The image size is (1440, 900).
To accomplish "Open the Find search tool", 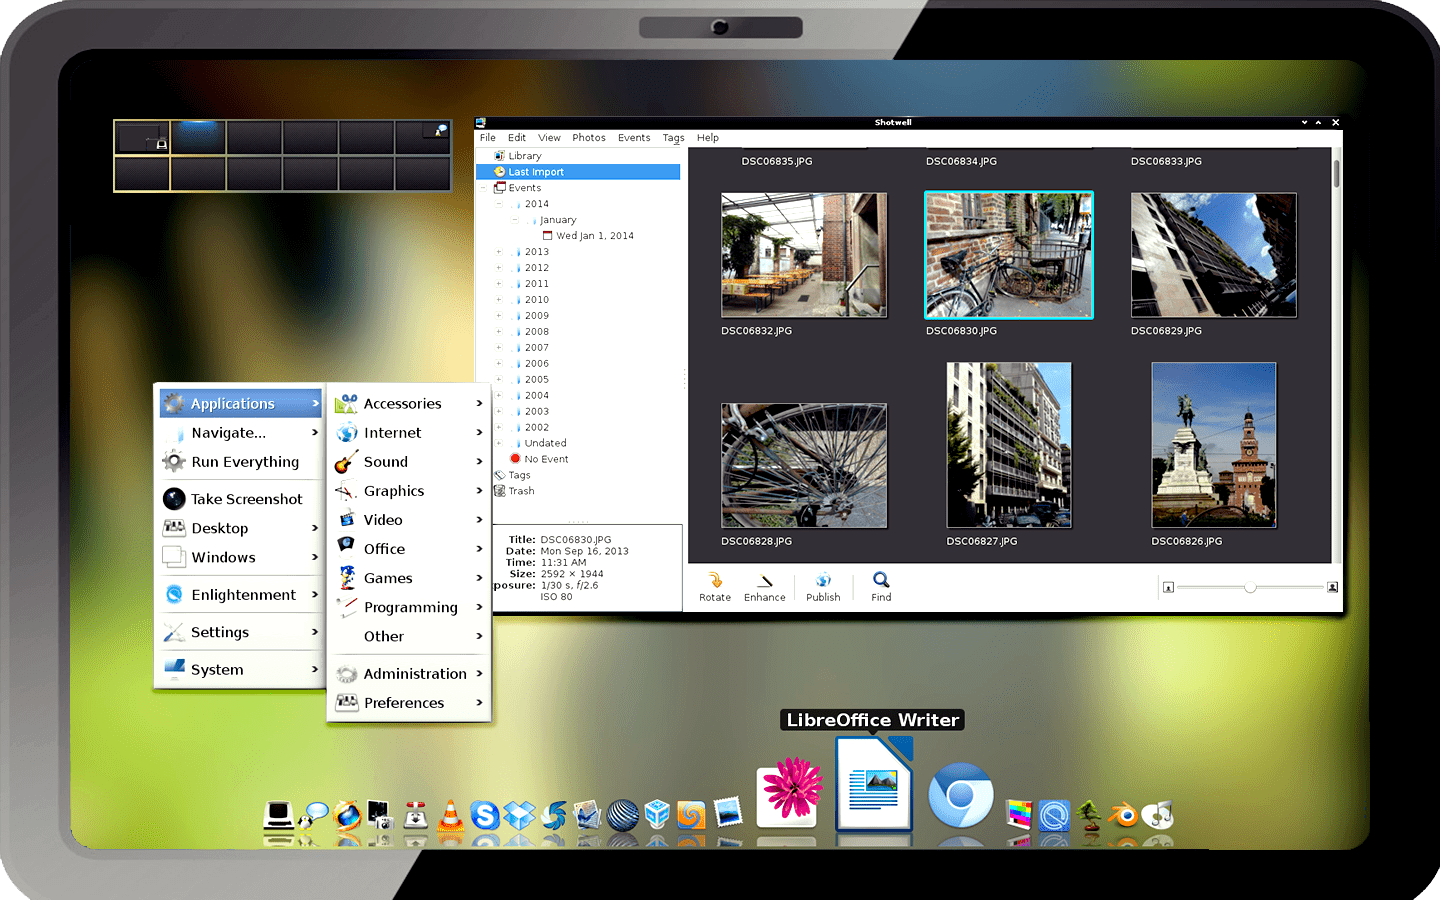I will pos(881,587).
